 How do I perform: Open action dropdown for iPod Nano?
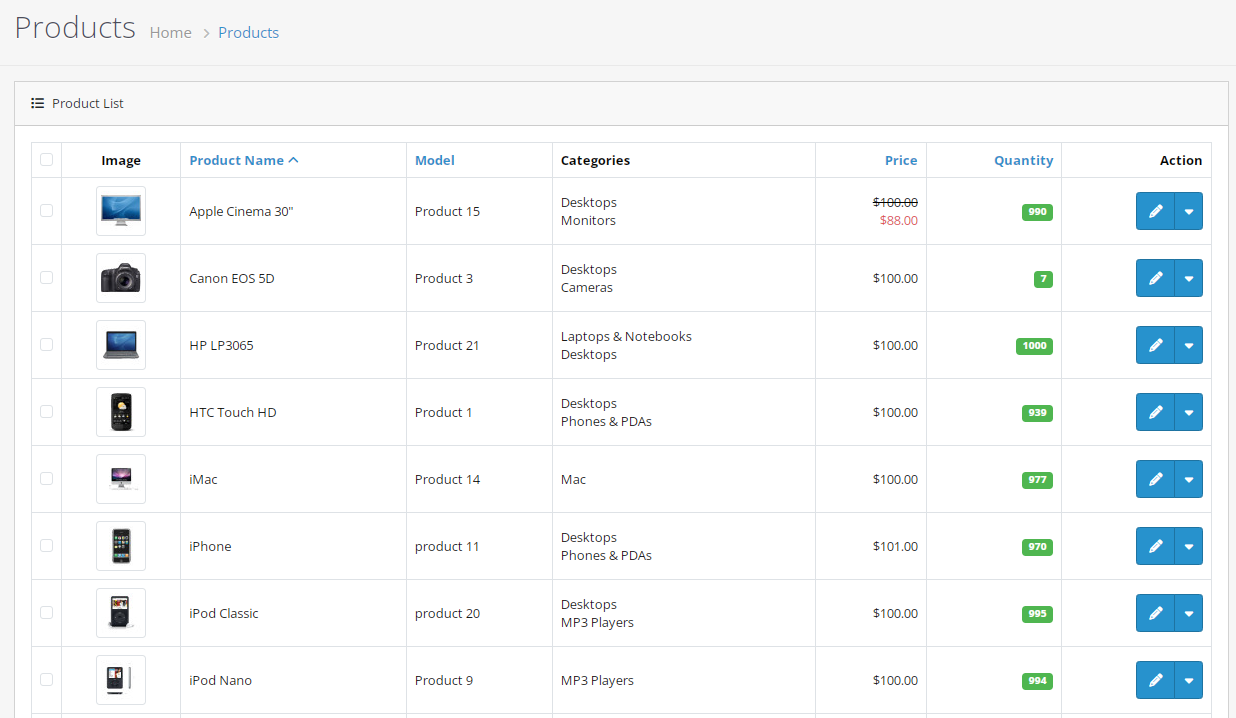(x=1189, y=680)
